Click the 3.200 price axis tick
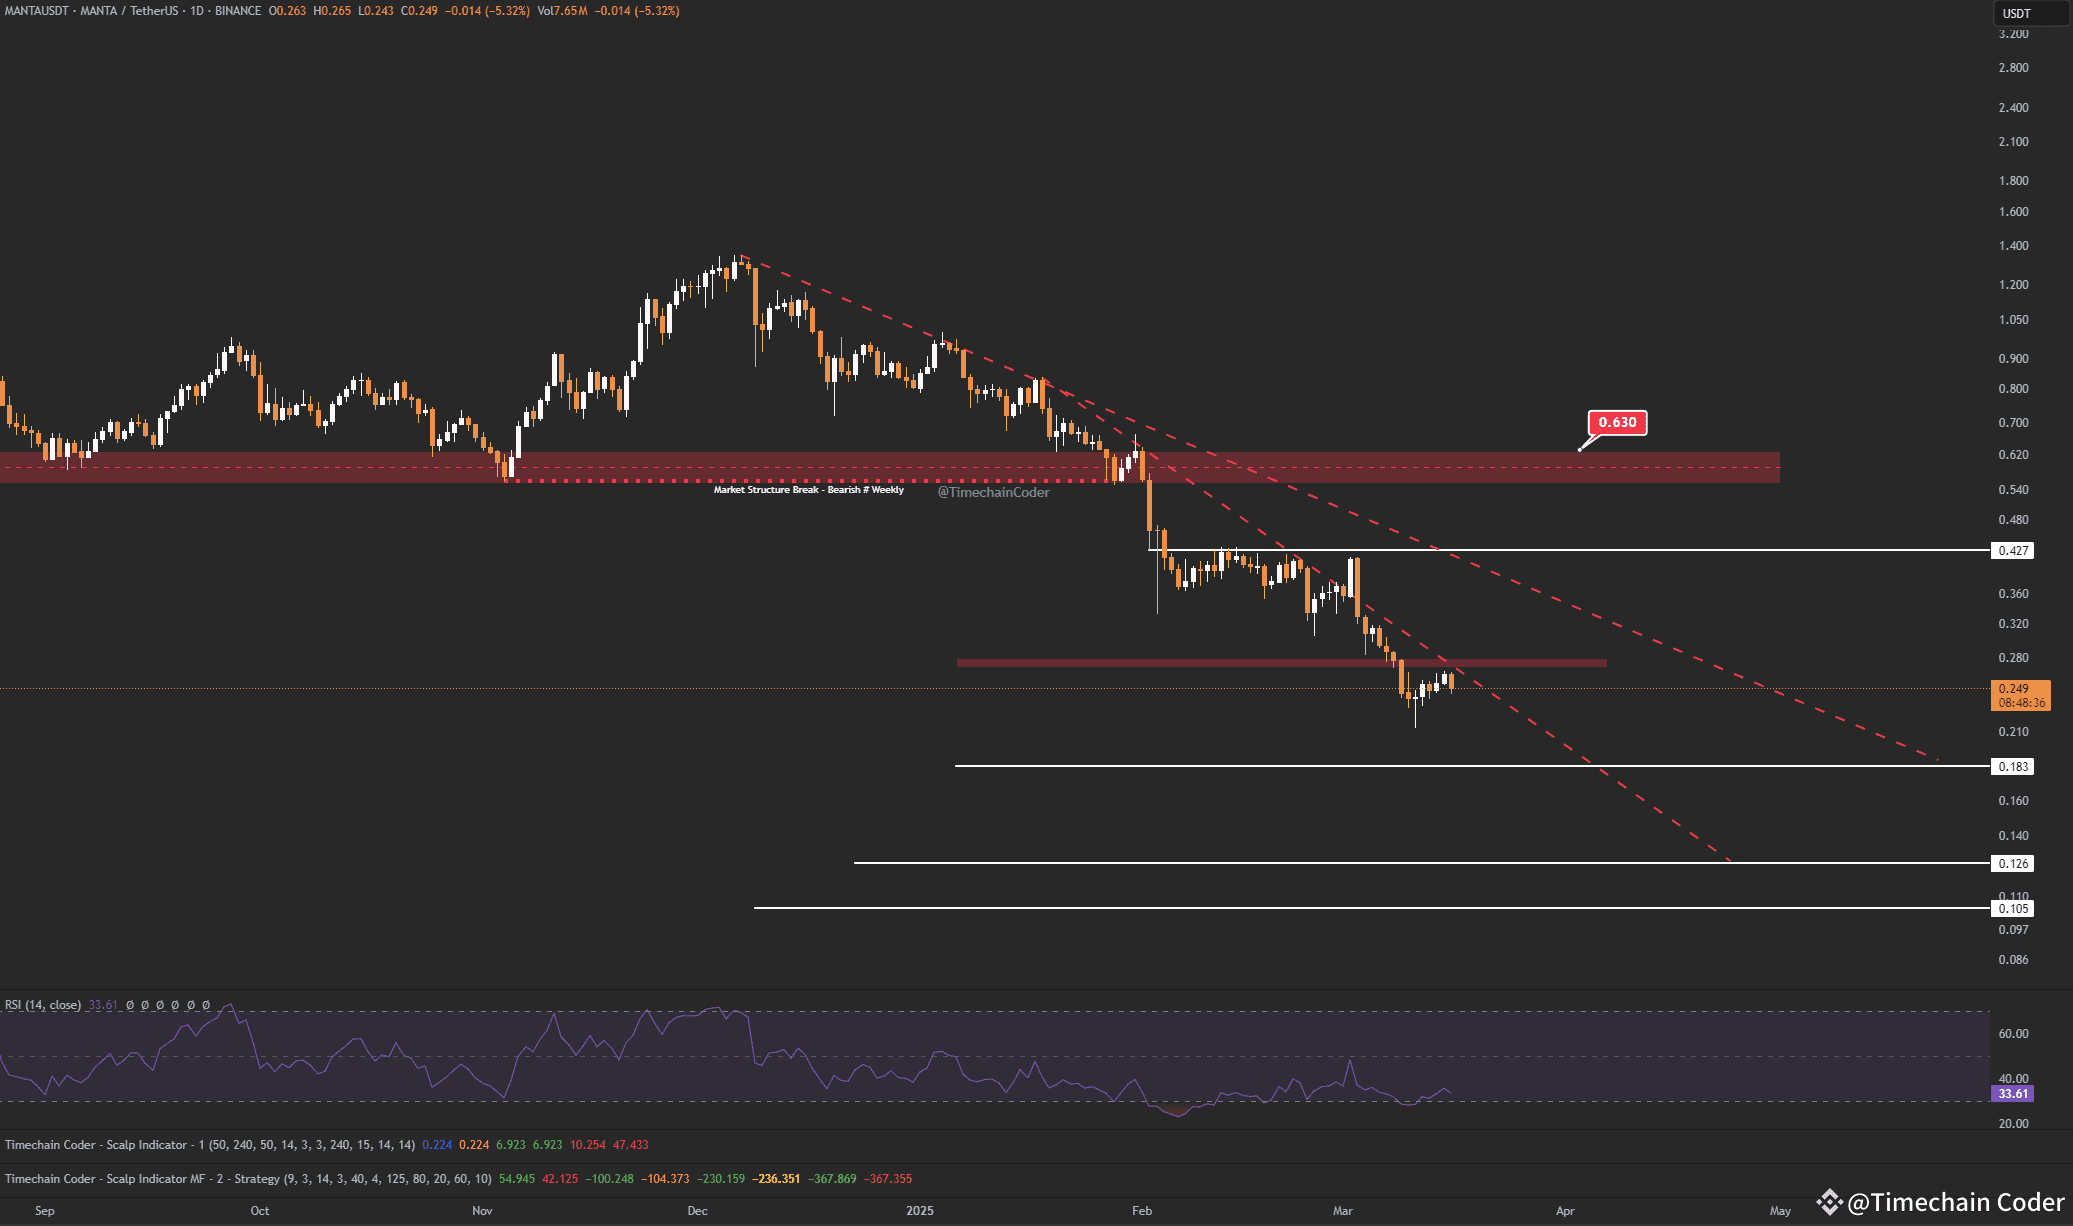This screenshot has height=1226, width=2073. coord(2013,34)
